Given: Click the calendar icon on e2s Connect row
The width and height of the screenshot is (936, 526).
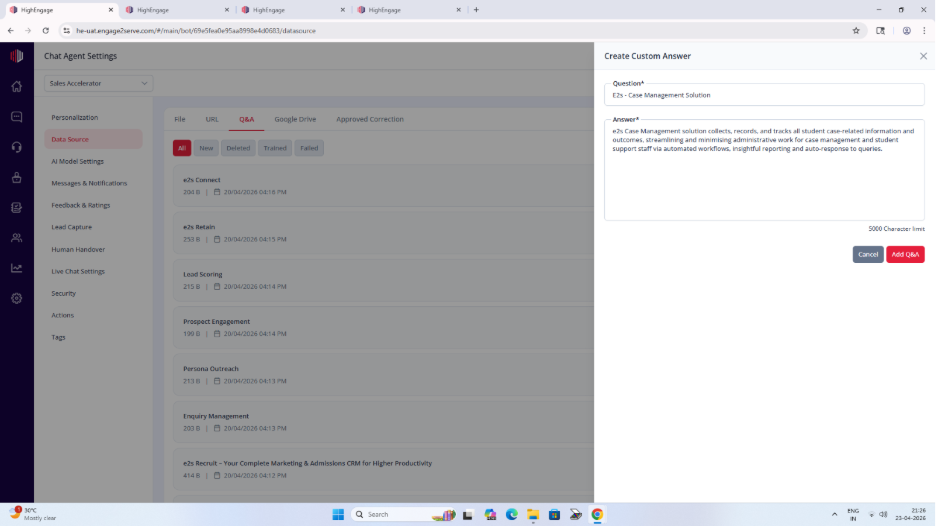Looking at the screenshot, I should point(217,192).
